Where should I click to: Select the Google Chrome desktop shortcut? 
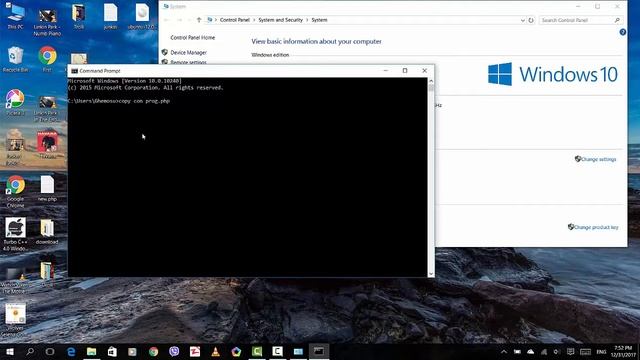point(15,192)
